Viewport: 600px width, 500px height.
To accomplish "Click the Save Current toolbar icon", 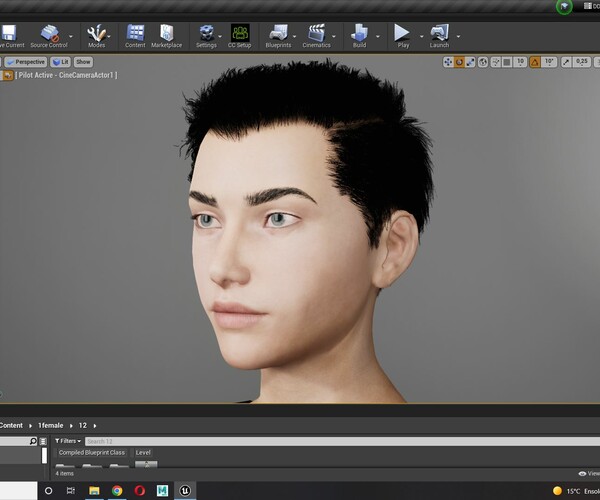I will pyautogui.click(x=9, y=33).
